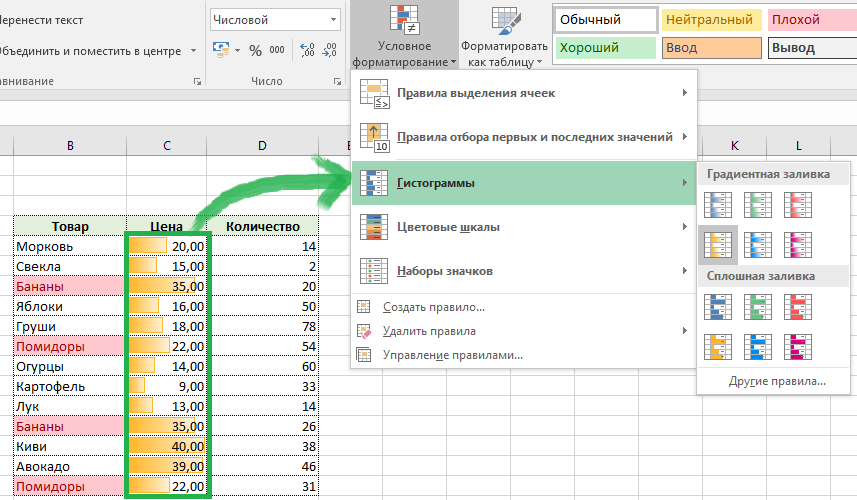Open Format as Table gallery
Viewport: 857px width, 500px height.
[504, 35]
